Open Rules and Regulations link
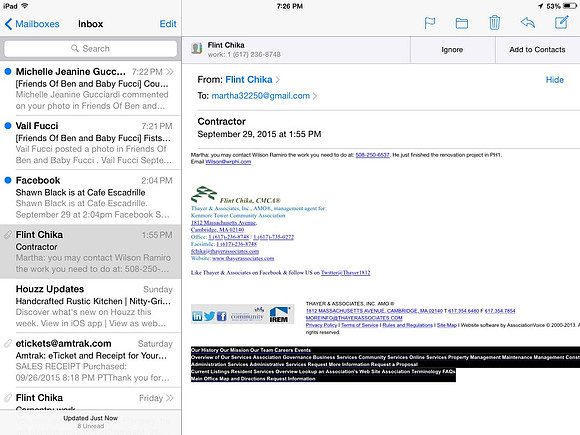This screenshot has height=435, width=580. pyautogui.click(x=407, y=325)
